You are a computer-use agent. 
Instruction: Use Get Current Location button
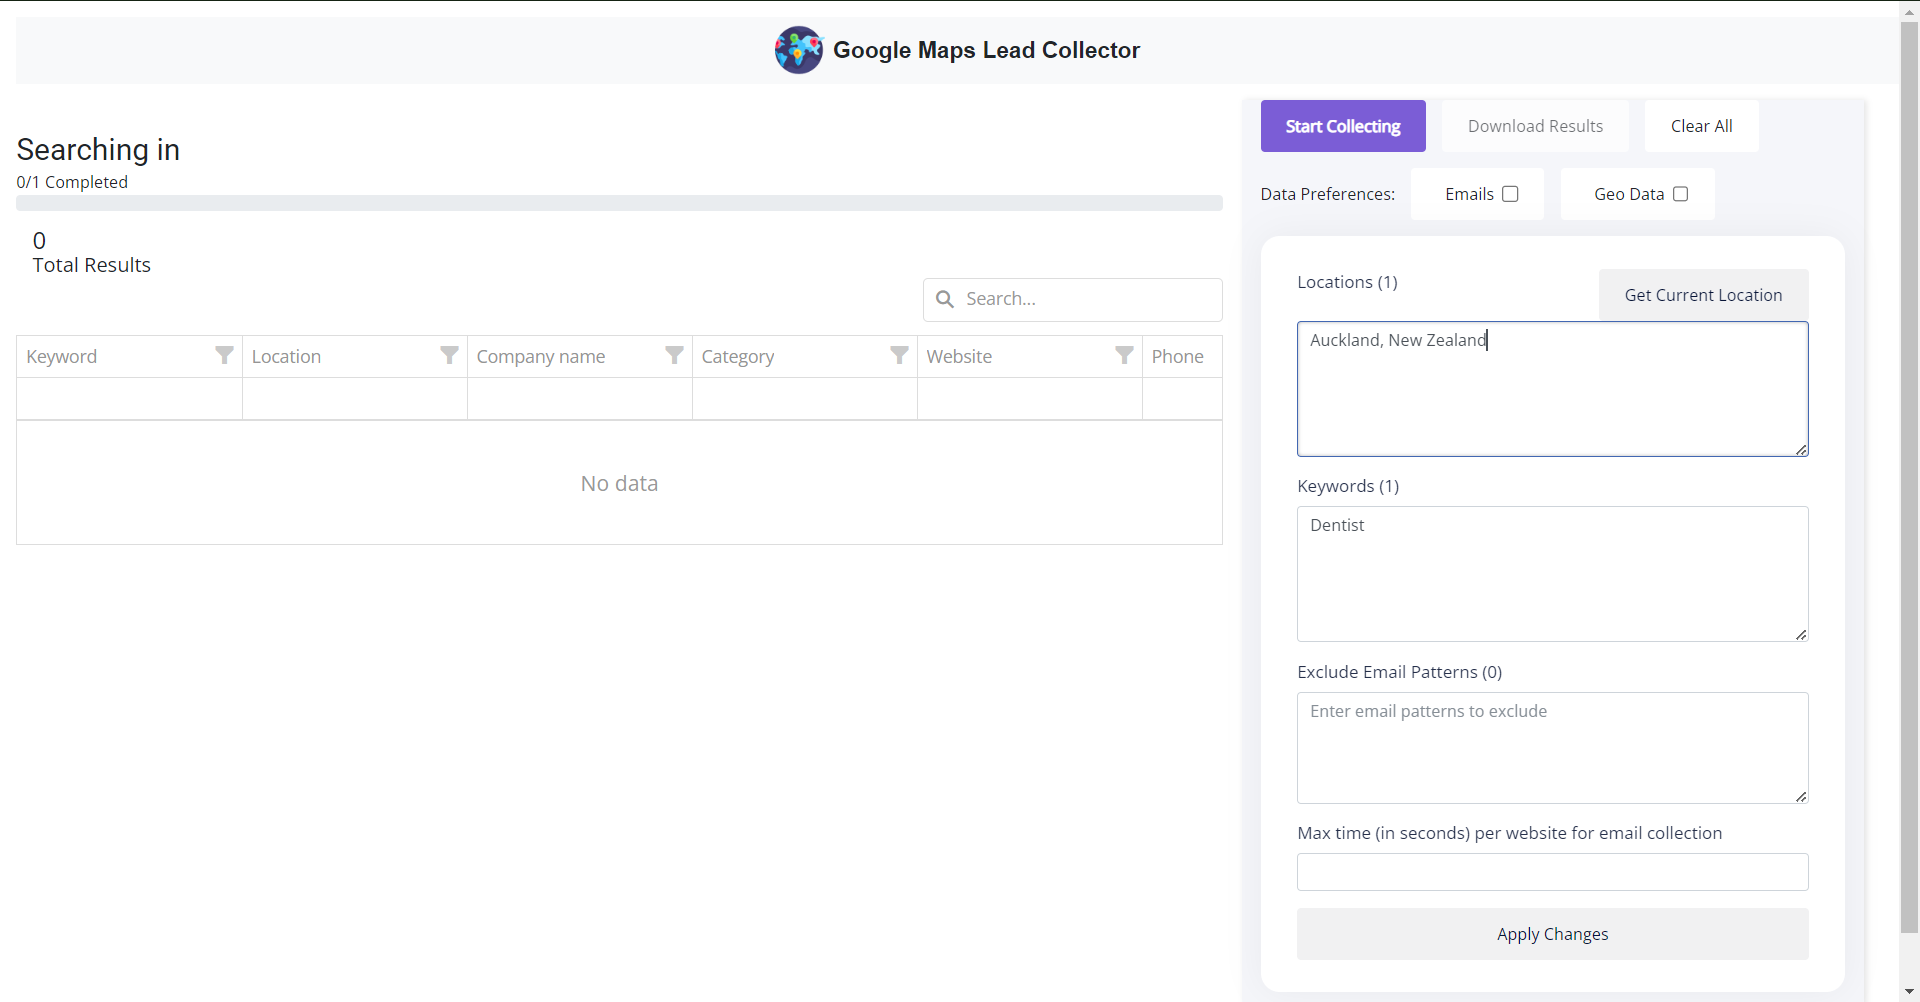(1703, 295)
